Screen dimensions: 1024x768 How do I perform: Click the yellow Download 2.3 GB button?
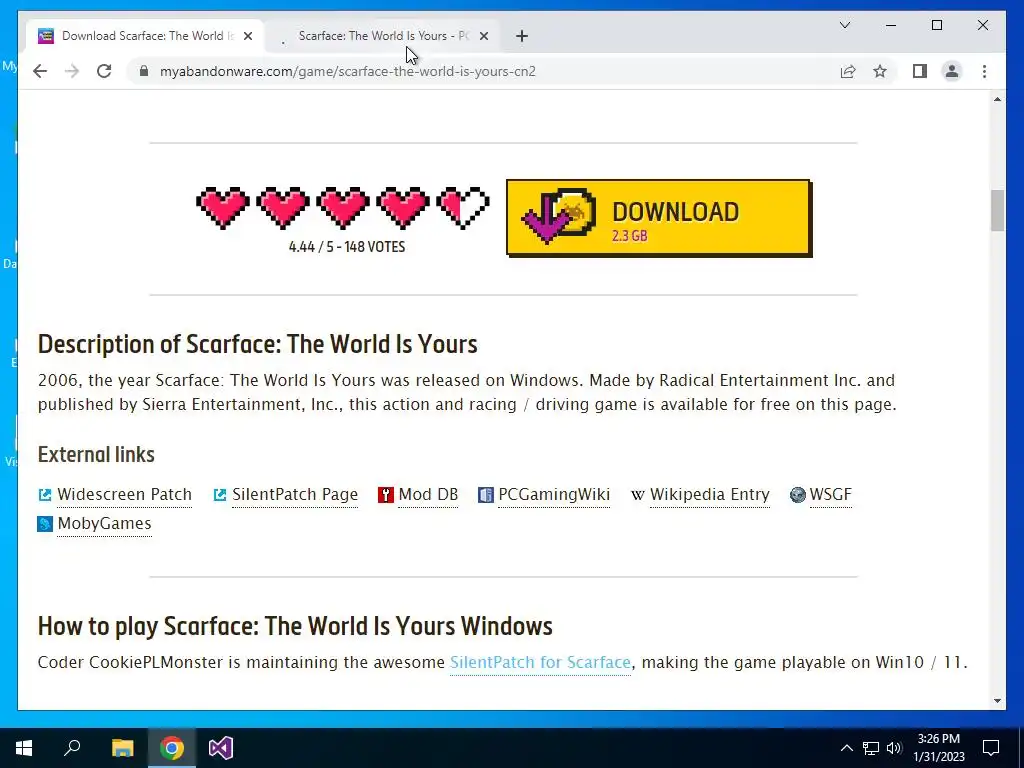click(659, 218)
